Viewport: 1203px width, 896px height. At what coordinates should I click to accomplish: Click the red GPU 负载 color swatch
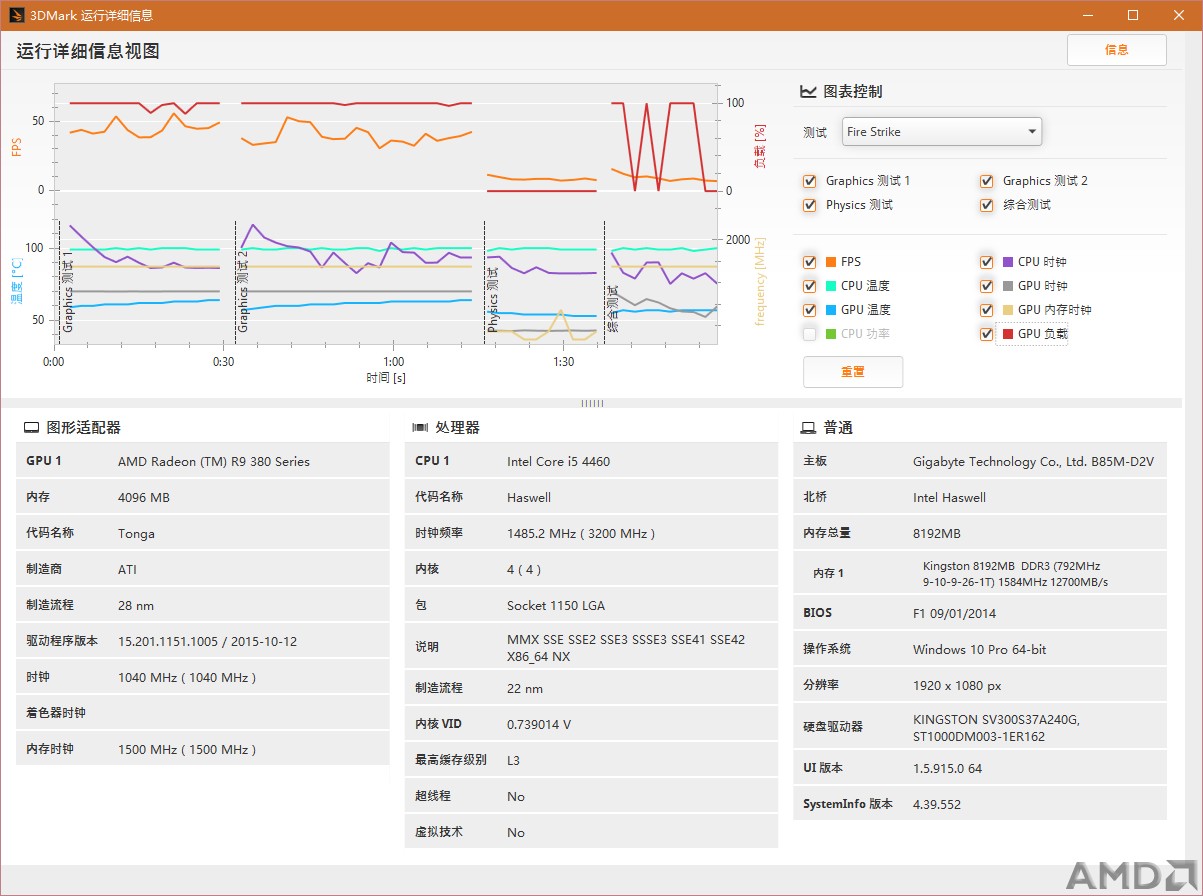pos(1007,334)
